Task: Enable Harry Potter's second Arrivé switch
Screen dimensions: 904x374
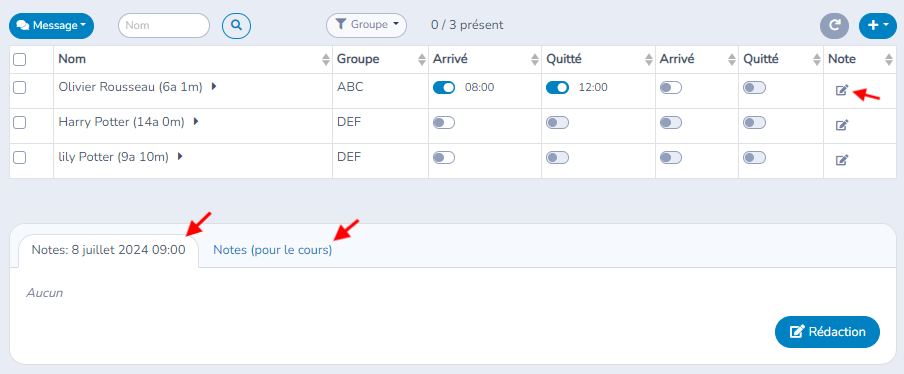Action: pos(671,123)
